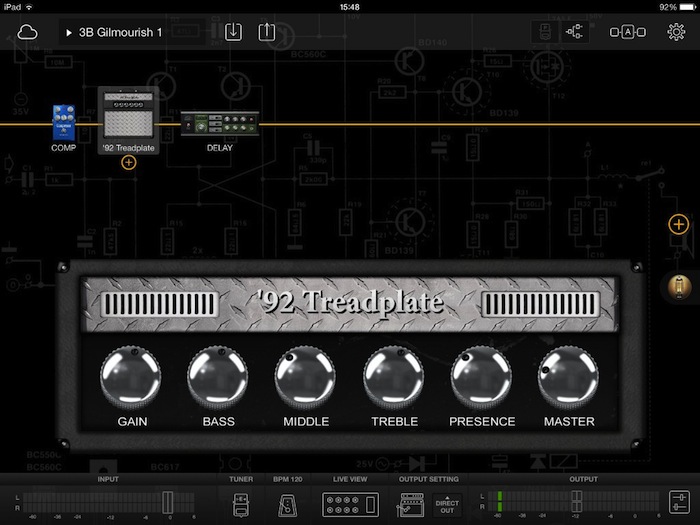Image resolution: width=700 pixels, height=525 pixels.
Task: Switch to Live View
Action: point(350,504)
